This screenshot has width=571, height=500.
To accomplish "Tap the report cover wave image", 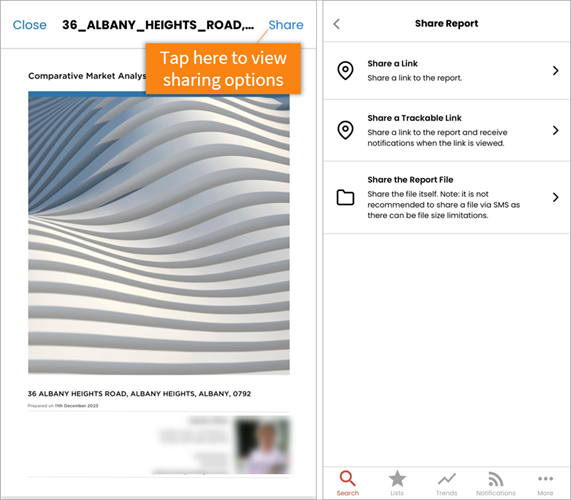I will [159, 233].
